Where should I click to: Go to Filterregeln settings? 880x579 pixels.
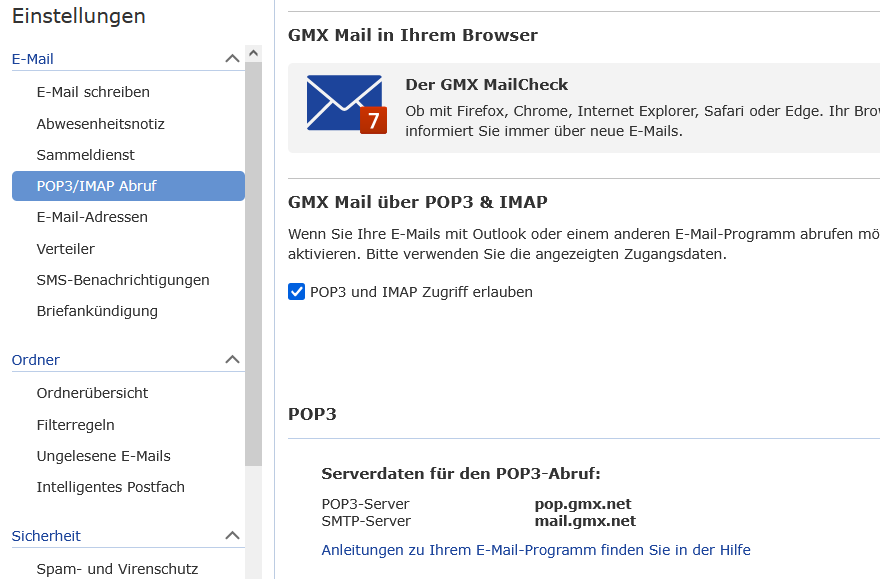[x=75, y=425]
